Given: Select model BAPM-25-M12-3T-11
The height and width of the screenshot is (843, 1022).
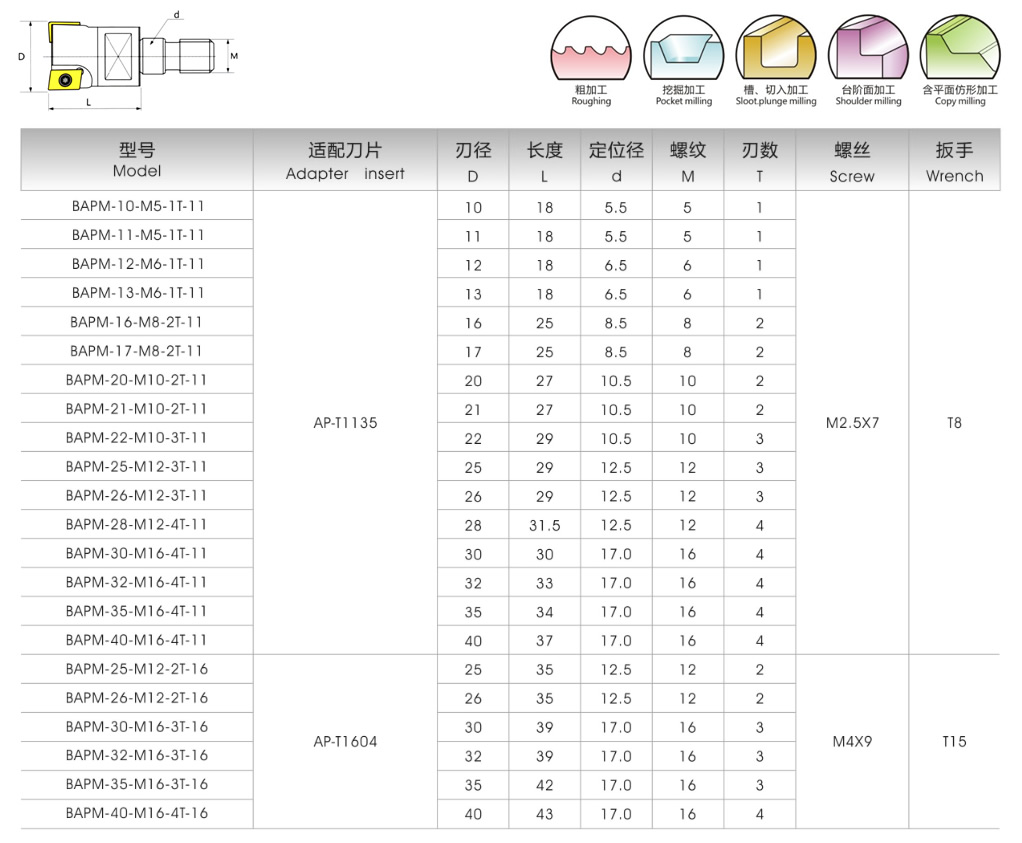Looking at the screenshot, I should click(x=136, y=466).
